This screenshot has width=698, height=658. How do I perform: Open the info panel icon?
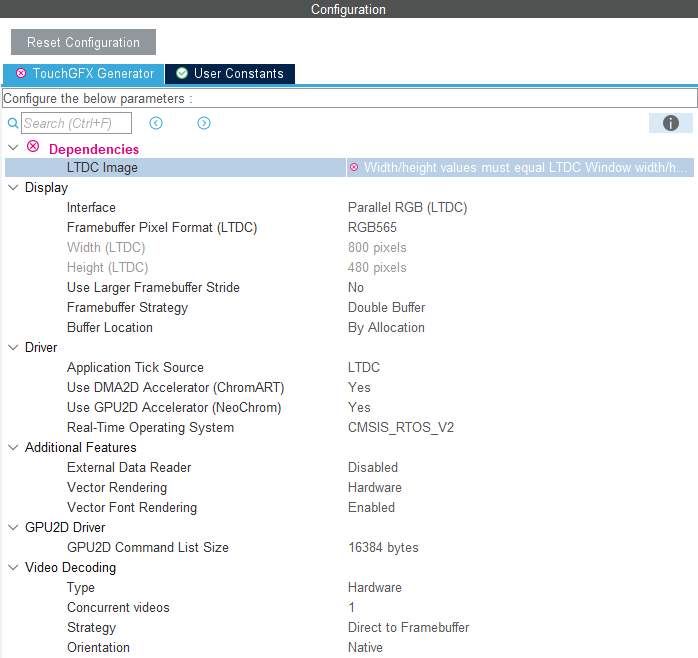point(671,123)
